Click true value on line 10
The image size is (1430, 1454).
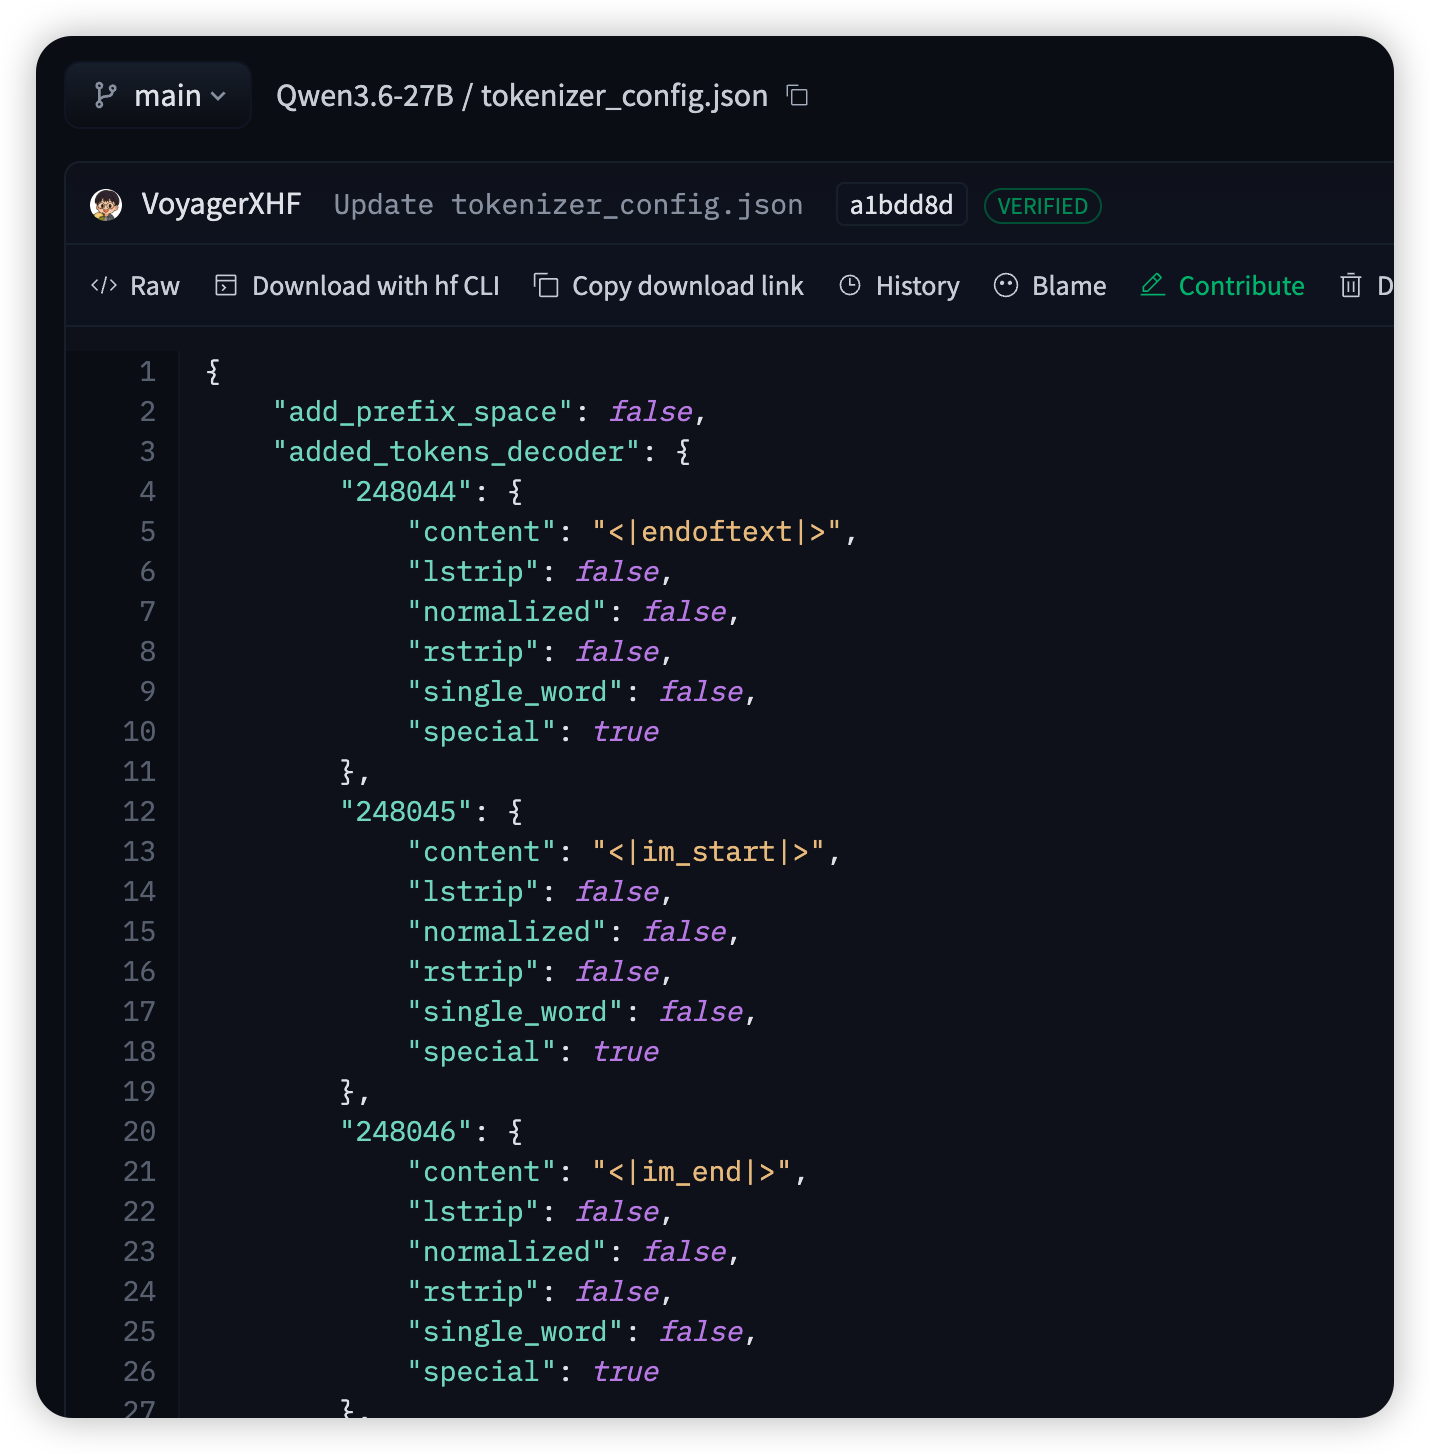[x=626, y=732]
